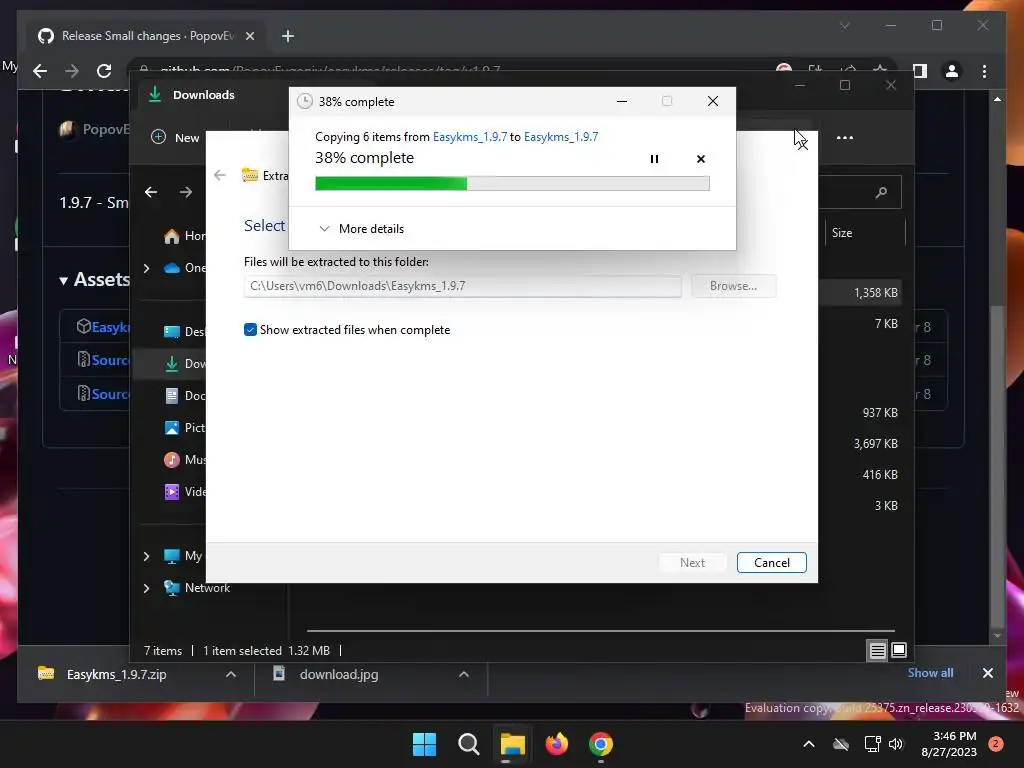Image resolution: width=1024 pixels, height=768 pixels.
Task: Click the extraction folder path field
Action: pyautogui.click(x=462, y=286)
